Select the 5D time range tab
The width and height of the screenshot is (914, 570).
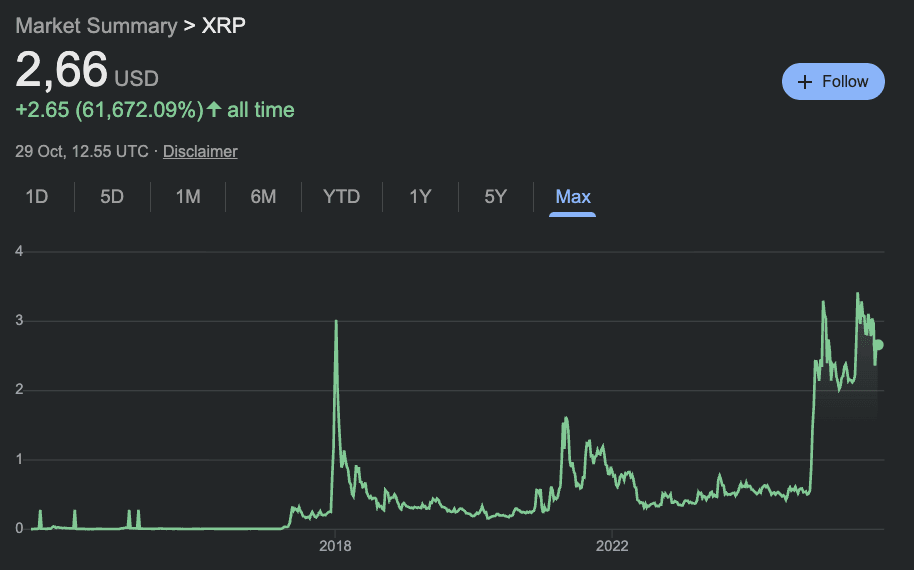tap(112, 197)
